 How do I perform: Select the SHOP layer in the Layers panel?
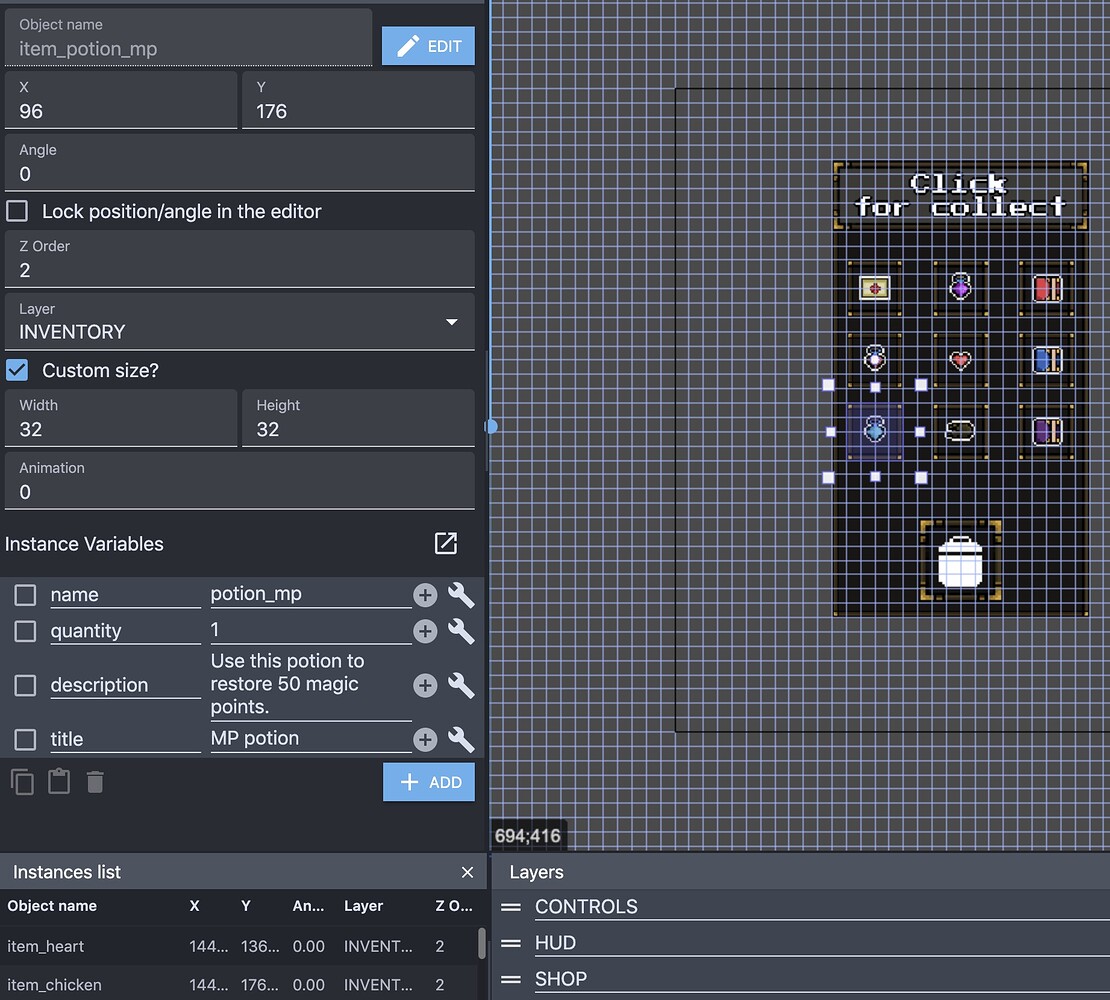point(562,979)
